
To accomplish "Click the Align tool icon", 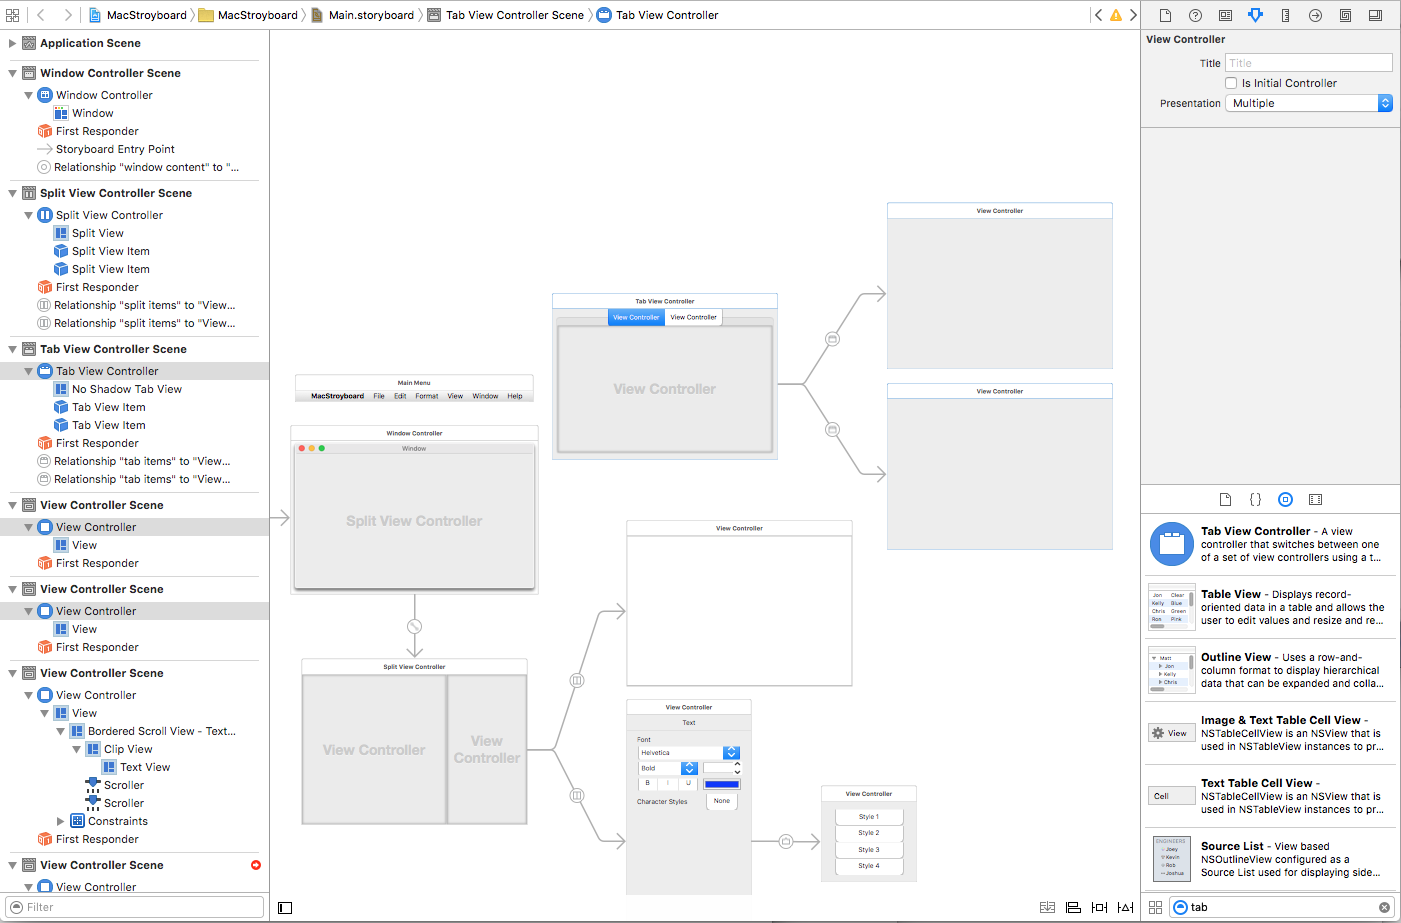I will (1073, 907).
